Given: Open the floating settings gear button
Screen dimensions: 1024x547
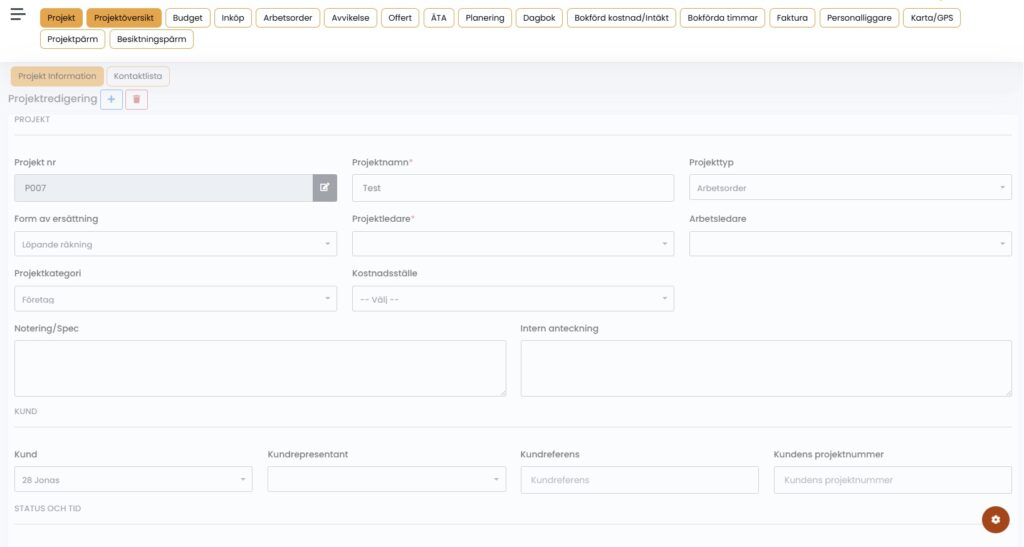Looking at the screenshot, I should pyautogui.click(x=995, y=519).
